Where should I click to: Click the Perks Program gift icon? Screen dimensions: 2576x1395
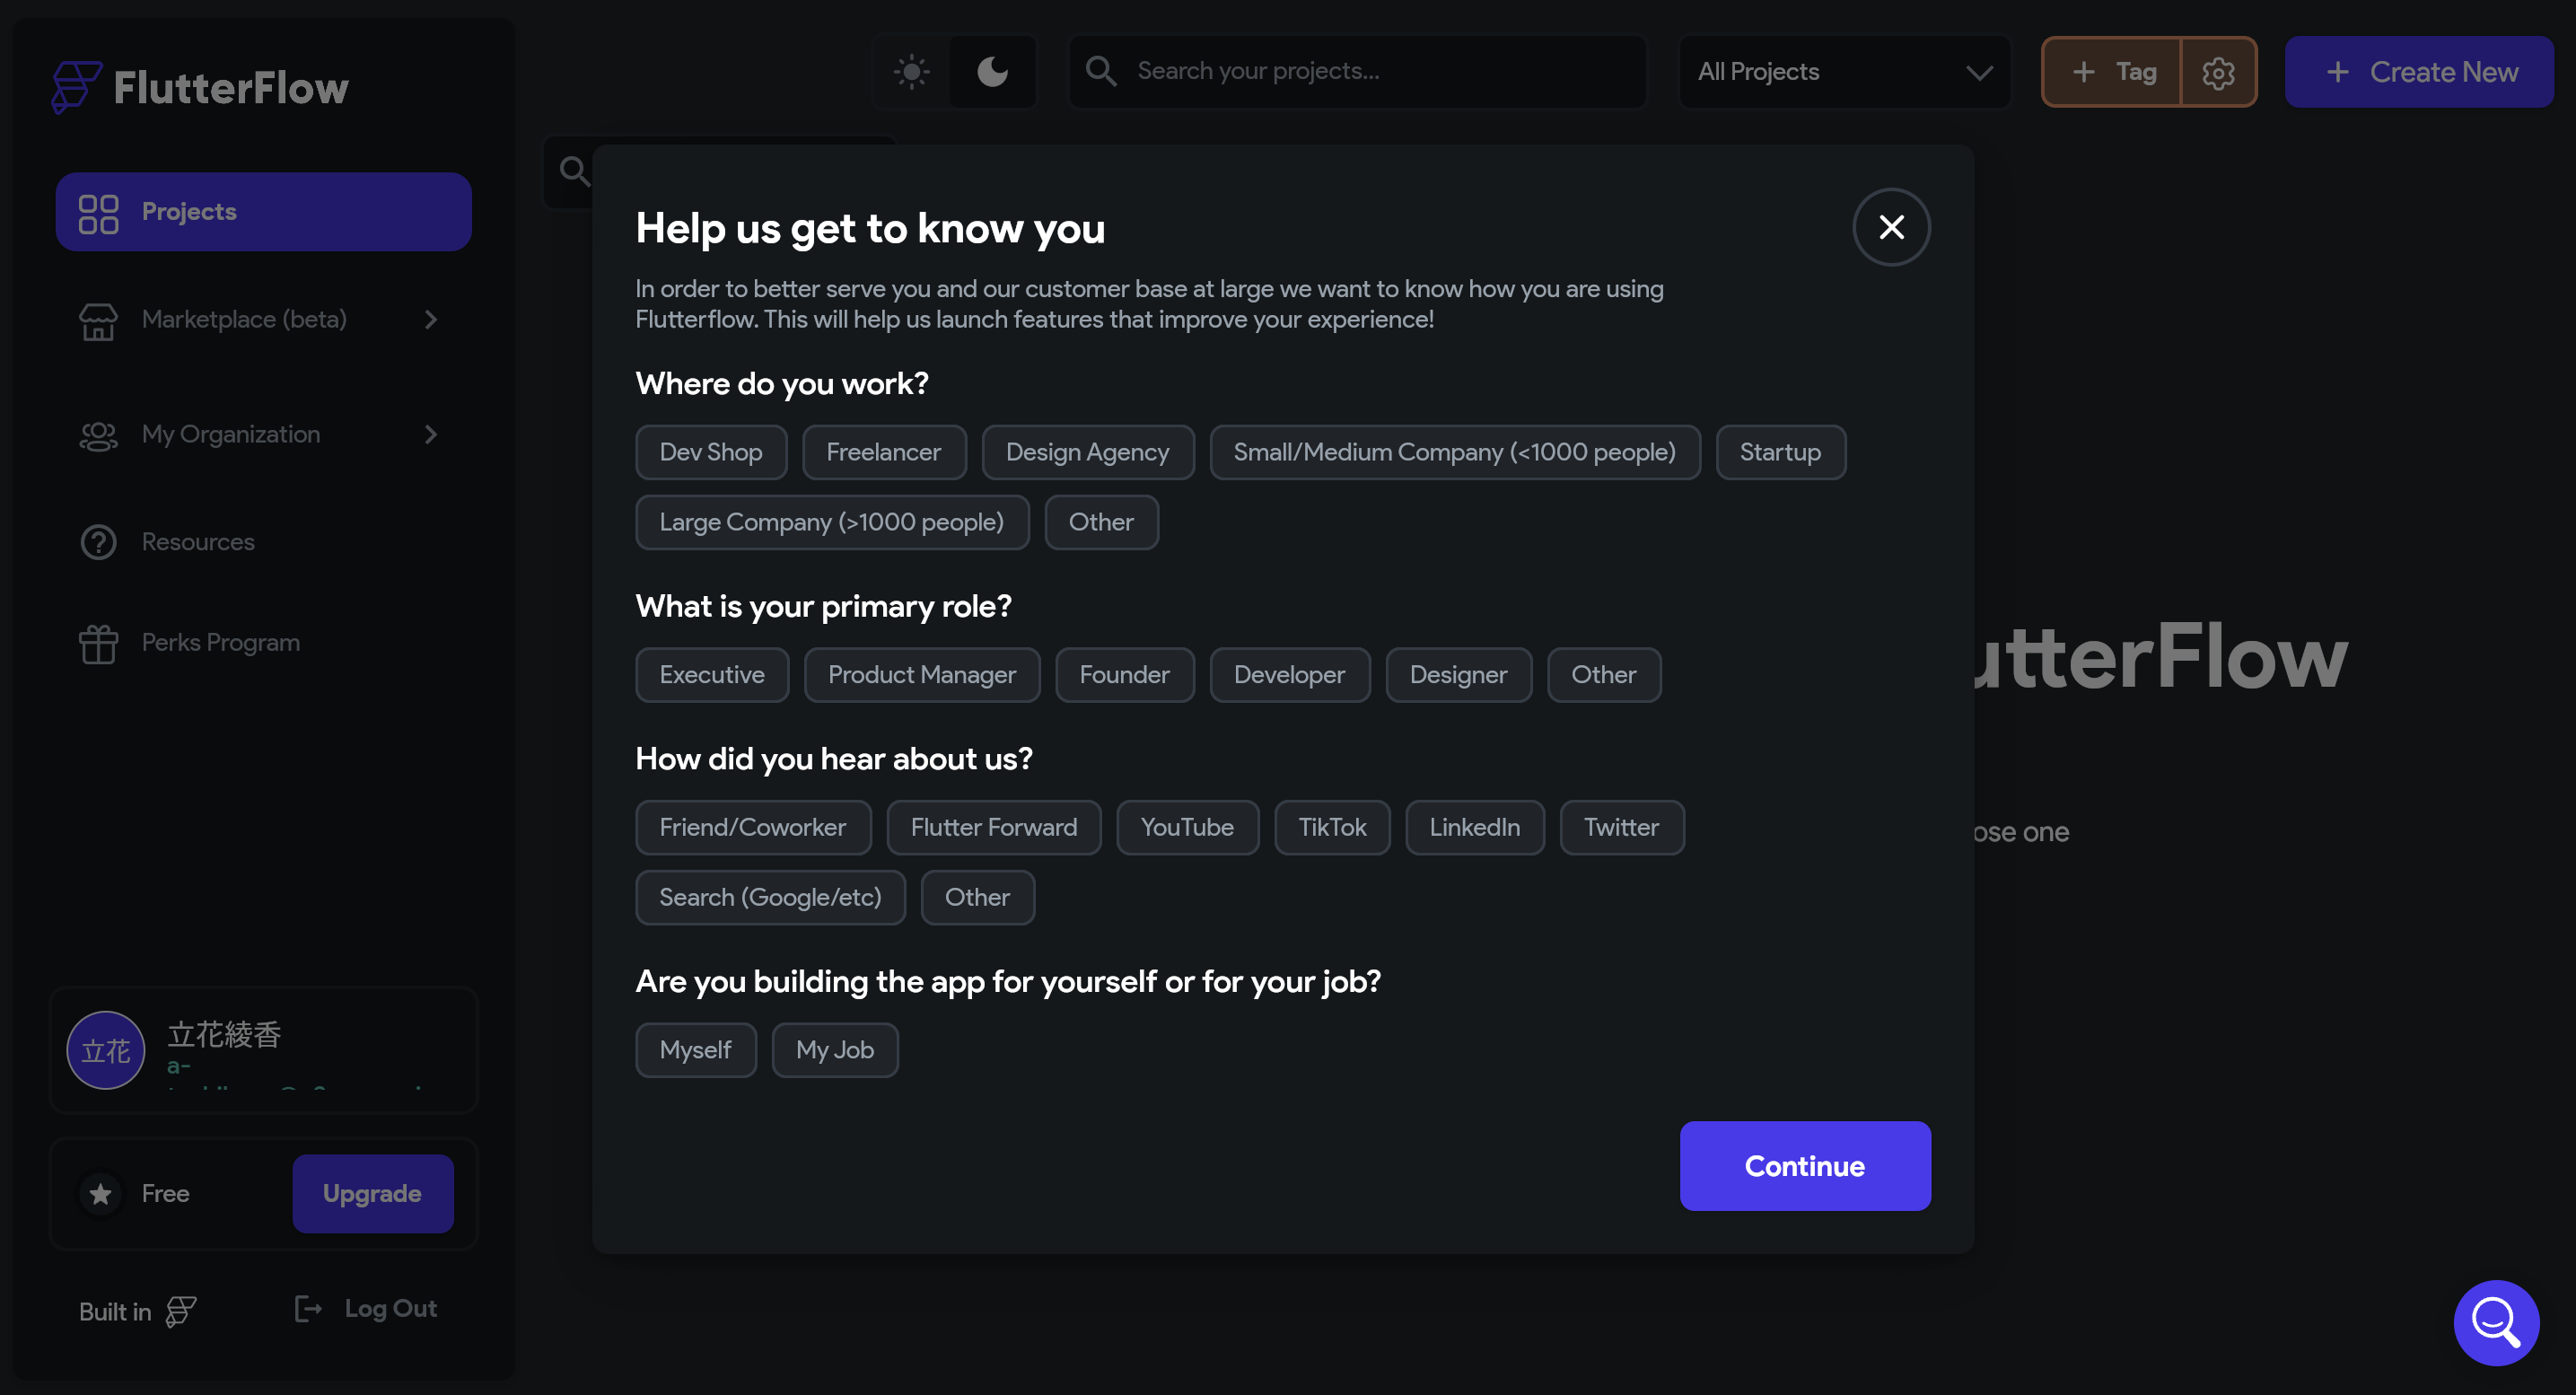(98, 643)
